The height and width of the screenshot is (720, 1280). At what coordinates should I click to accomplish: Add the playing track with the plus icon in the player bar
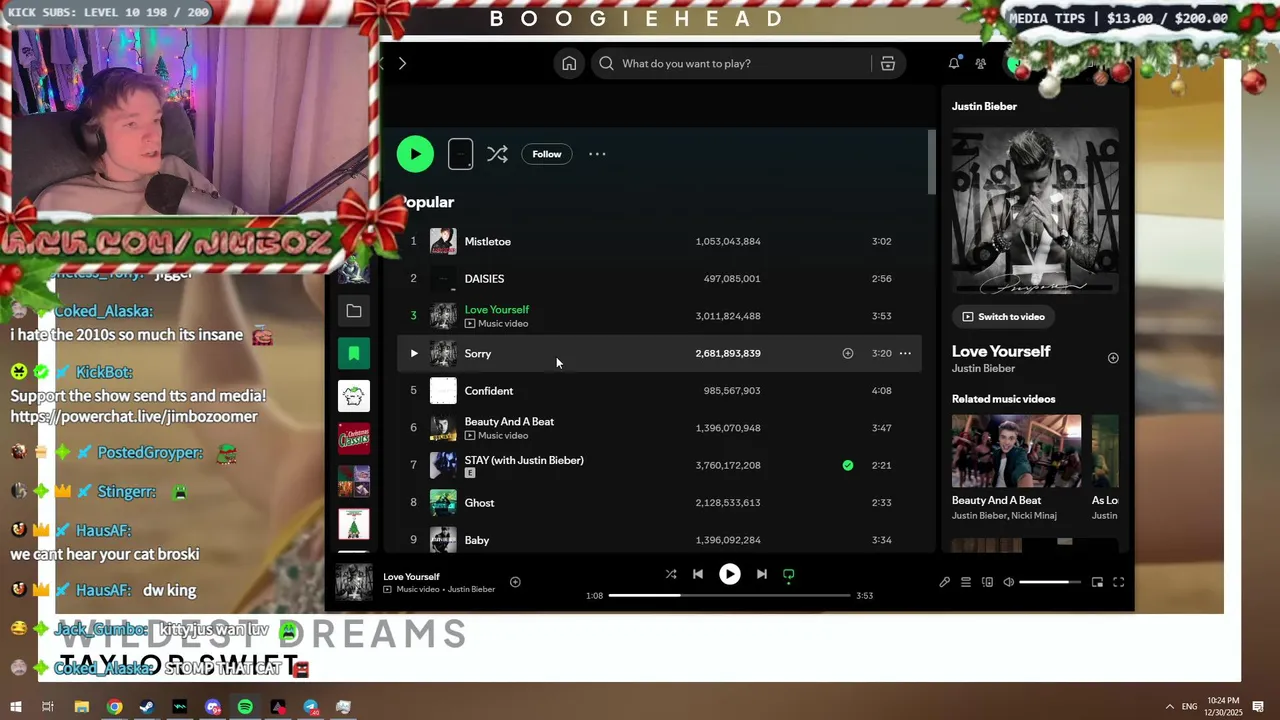click(x=515, y=582)
